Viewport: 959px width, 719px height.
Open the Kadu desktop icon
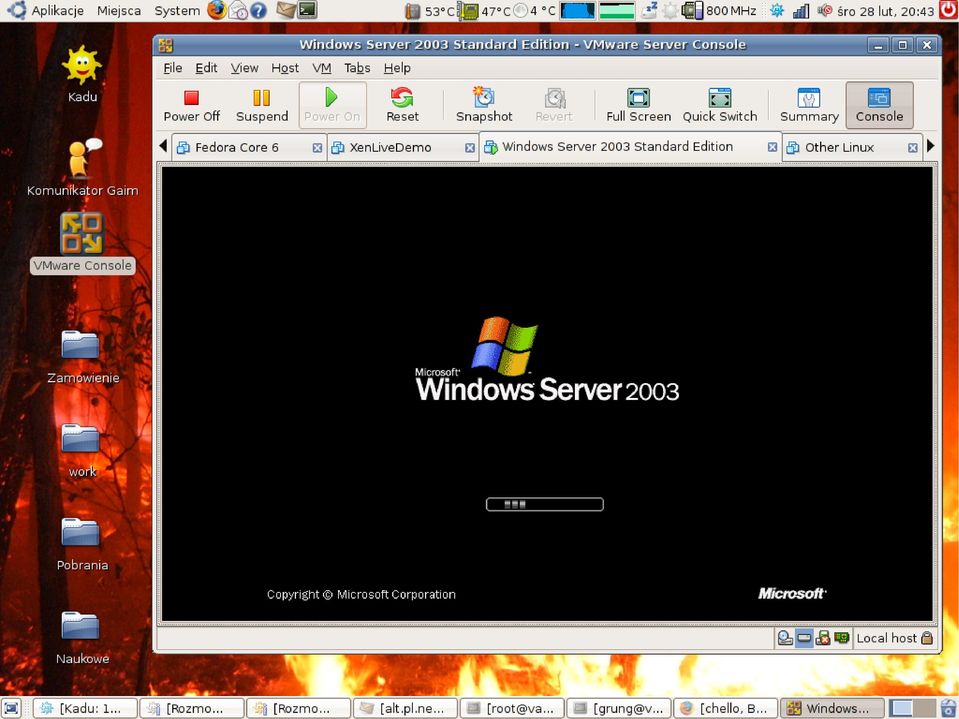(82, 75)
